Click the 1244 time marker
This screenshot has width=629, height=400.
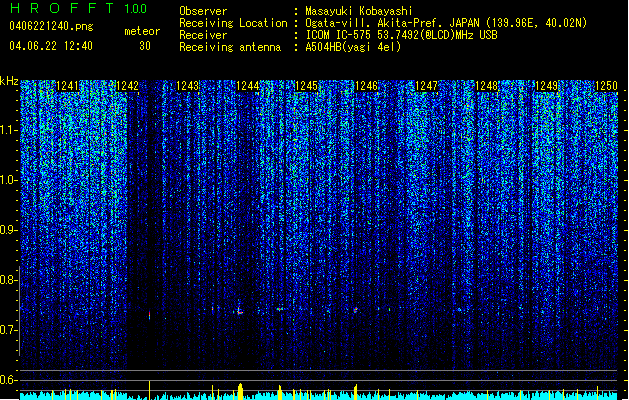(x=248, y=86)
